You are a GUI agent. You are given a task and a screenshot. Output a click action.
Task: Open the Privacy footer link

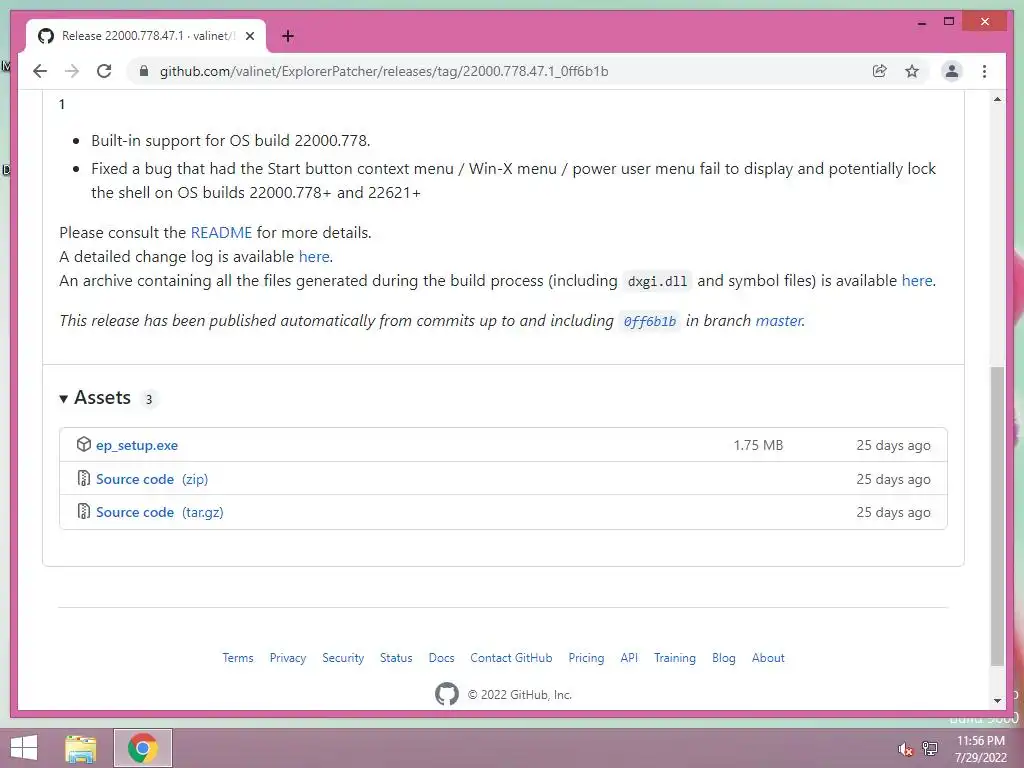pyautogui.click(x=288, y=658)
